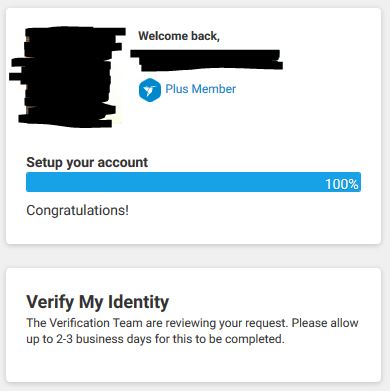Viewport: 390px width, 391px height.
Task: Click the word account in the setup heading
Action: pos(123,163)
